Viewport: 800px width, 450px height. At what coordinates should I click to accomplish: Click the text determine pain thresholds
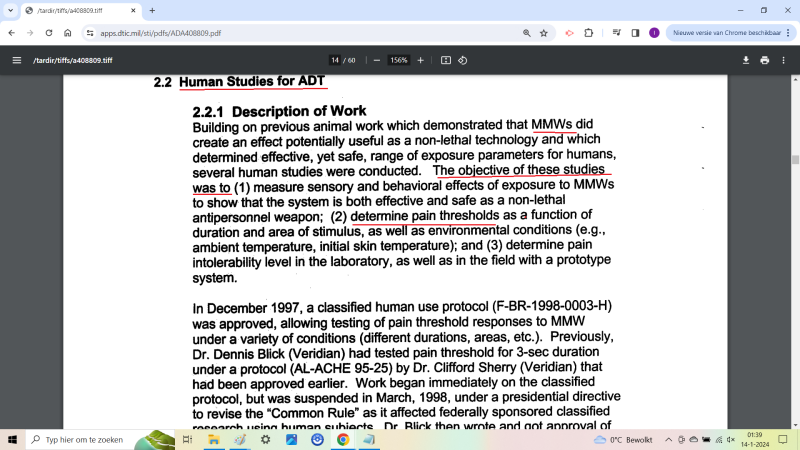(424, 216)
